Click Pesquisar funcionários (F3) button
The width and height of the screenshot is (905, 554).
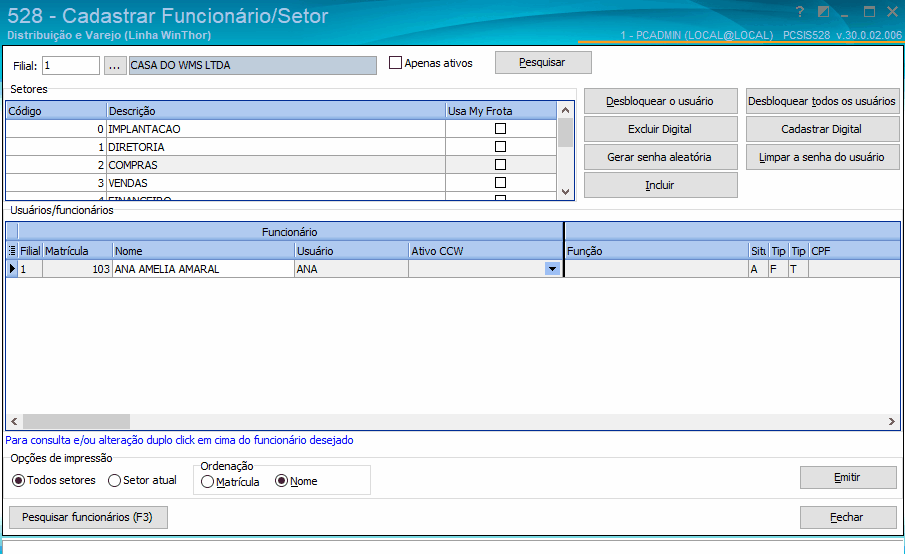pyautogui.click(x=88, y=517)
